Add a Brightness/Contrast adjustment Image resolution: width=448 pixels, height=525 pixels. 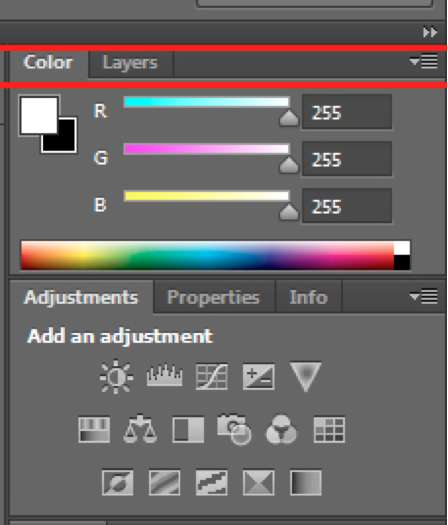116,377
